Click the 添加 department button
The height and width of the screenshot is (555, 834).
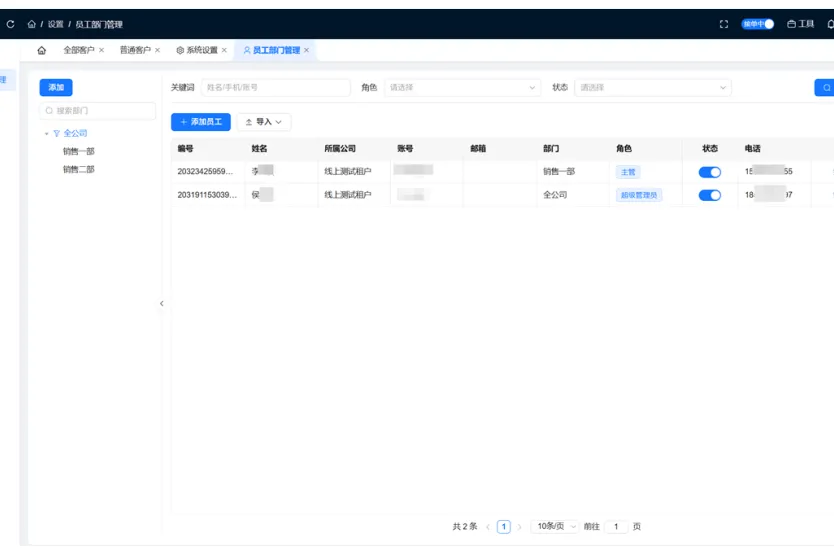(x=56, y=87)
